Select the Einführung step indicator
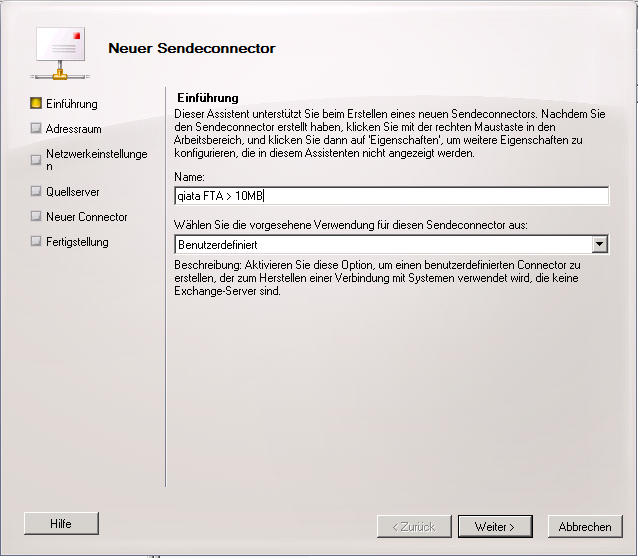The height and width of the screenshot is (558, 638). [x=36, y=103]
